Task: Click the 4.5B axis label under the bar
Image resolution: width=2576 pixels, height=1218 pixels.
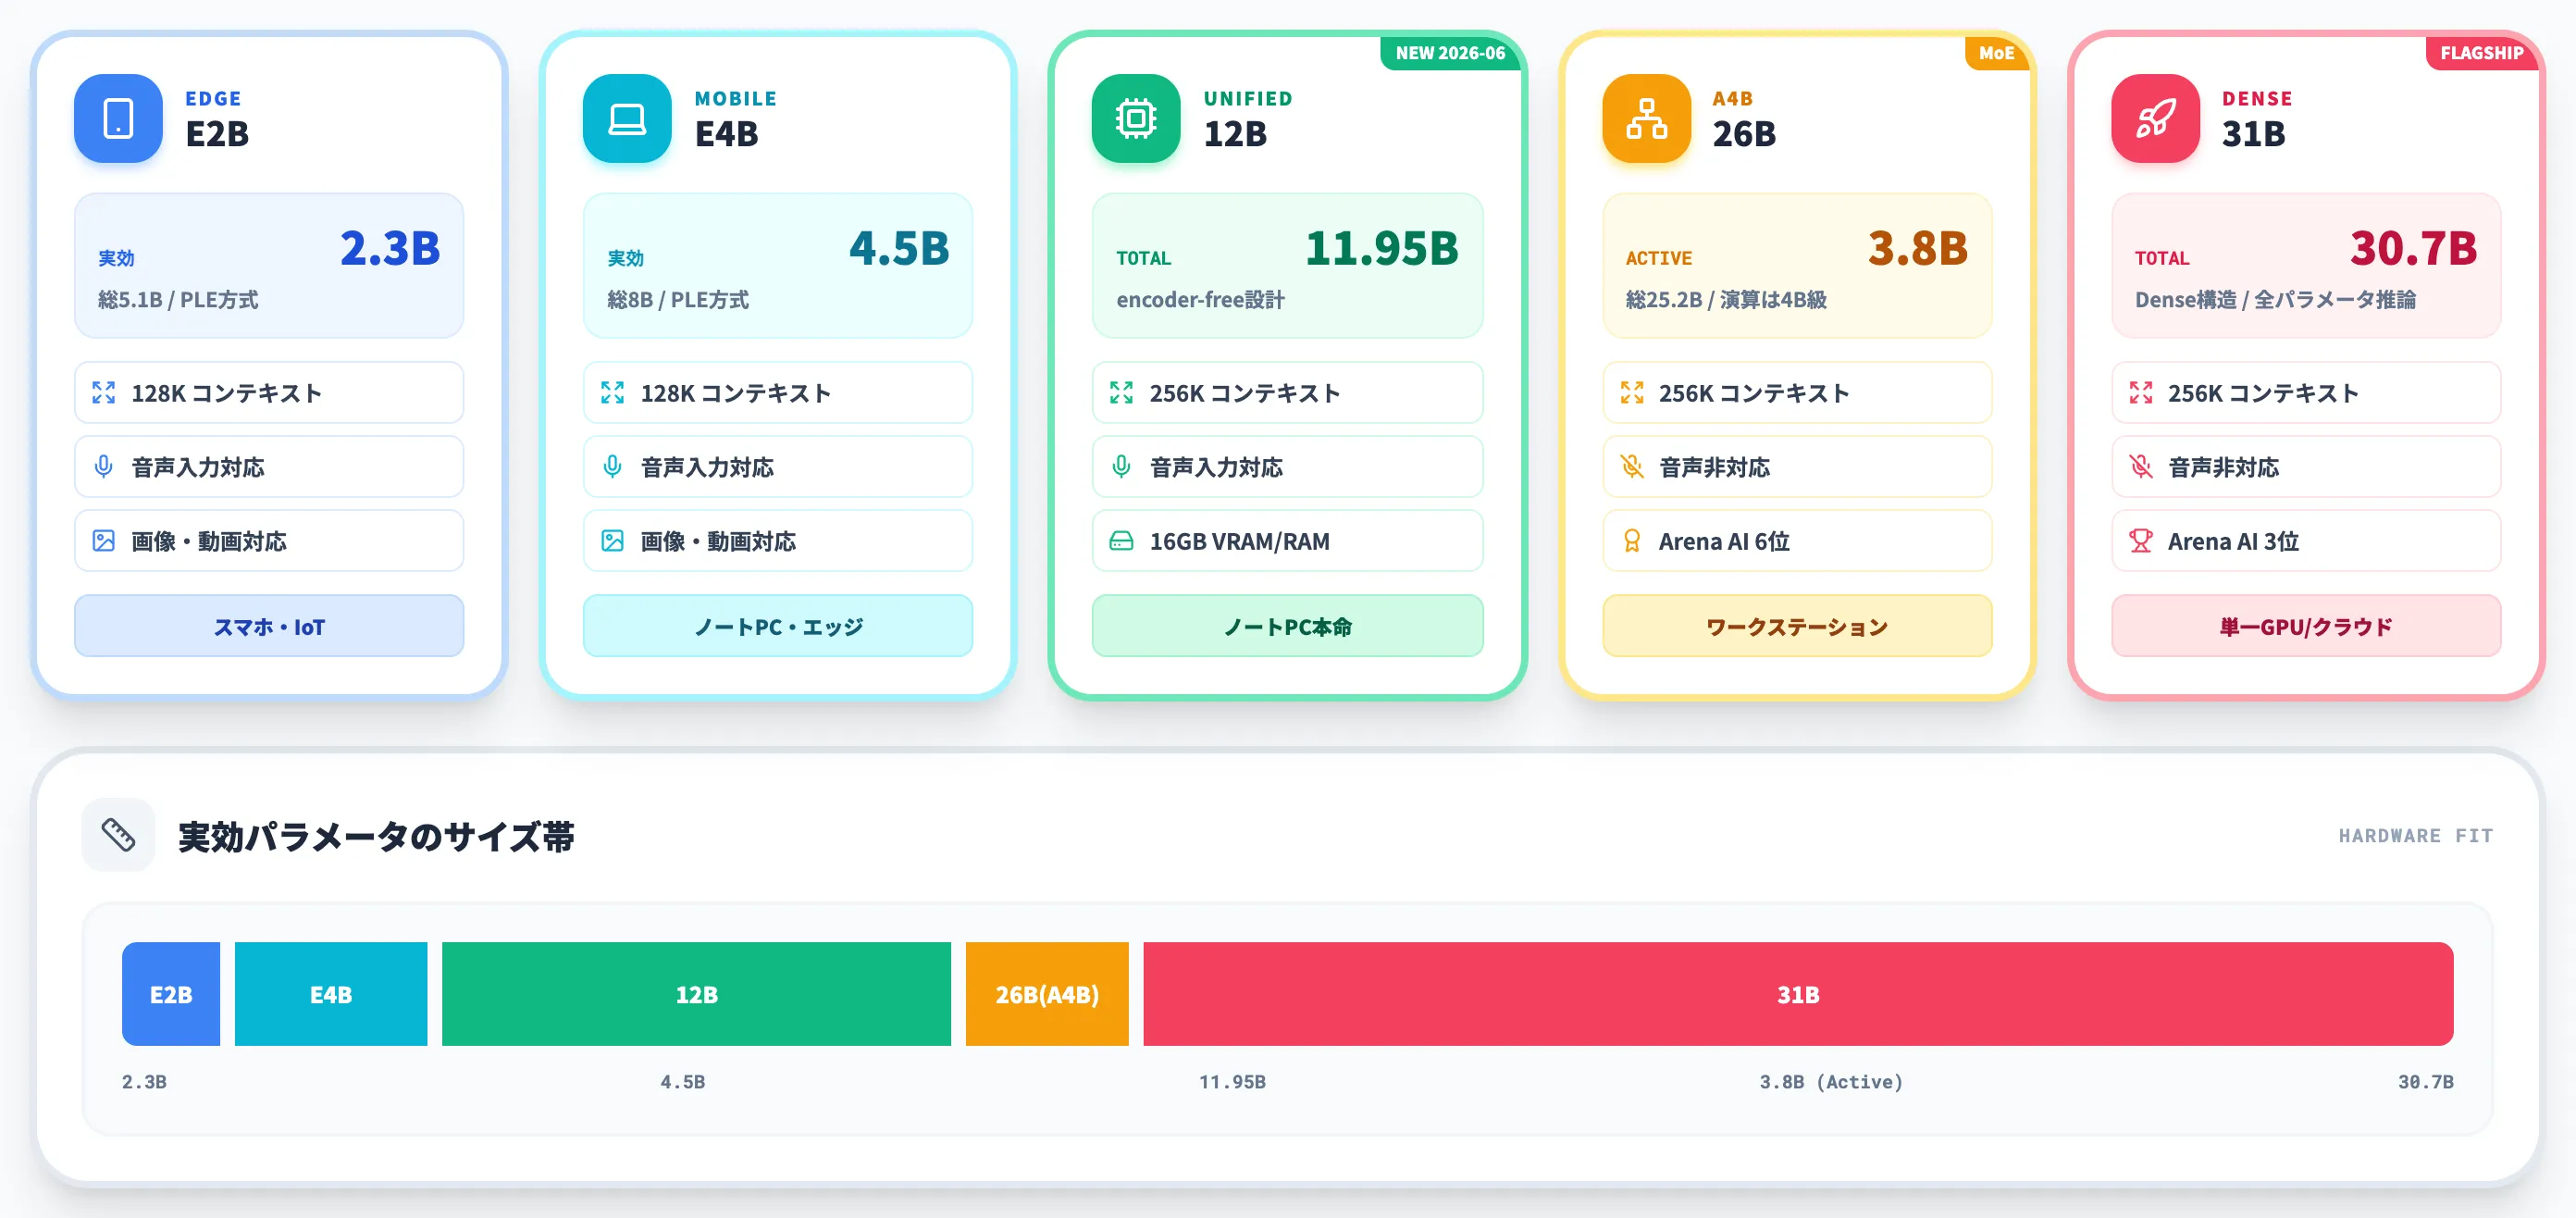Action: pos(682,1082)
